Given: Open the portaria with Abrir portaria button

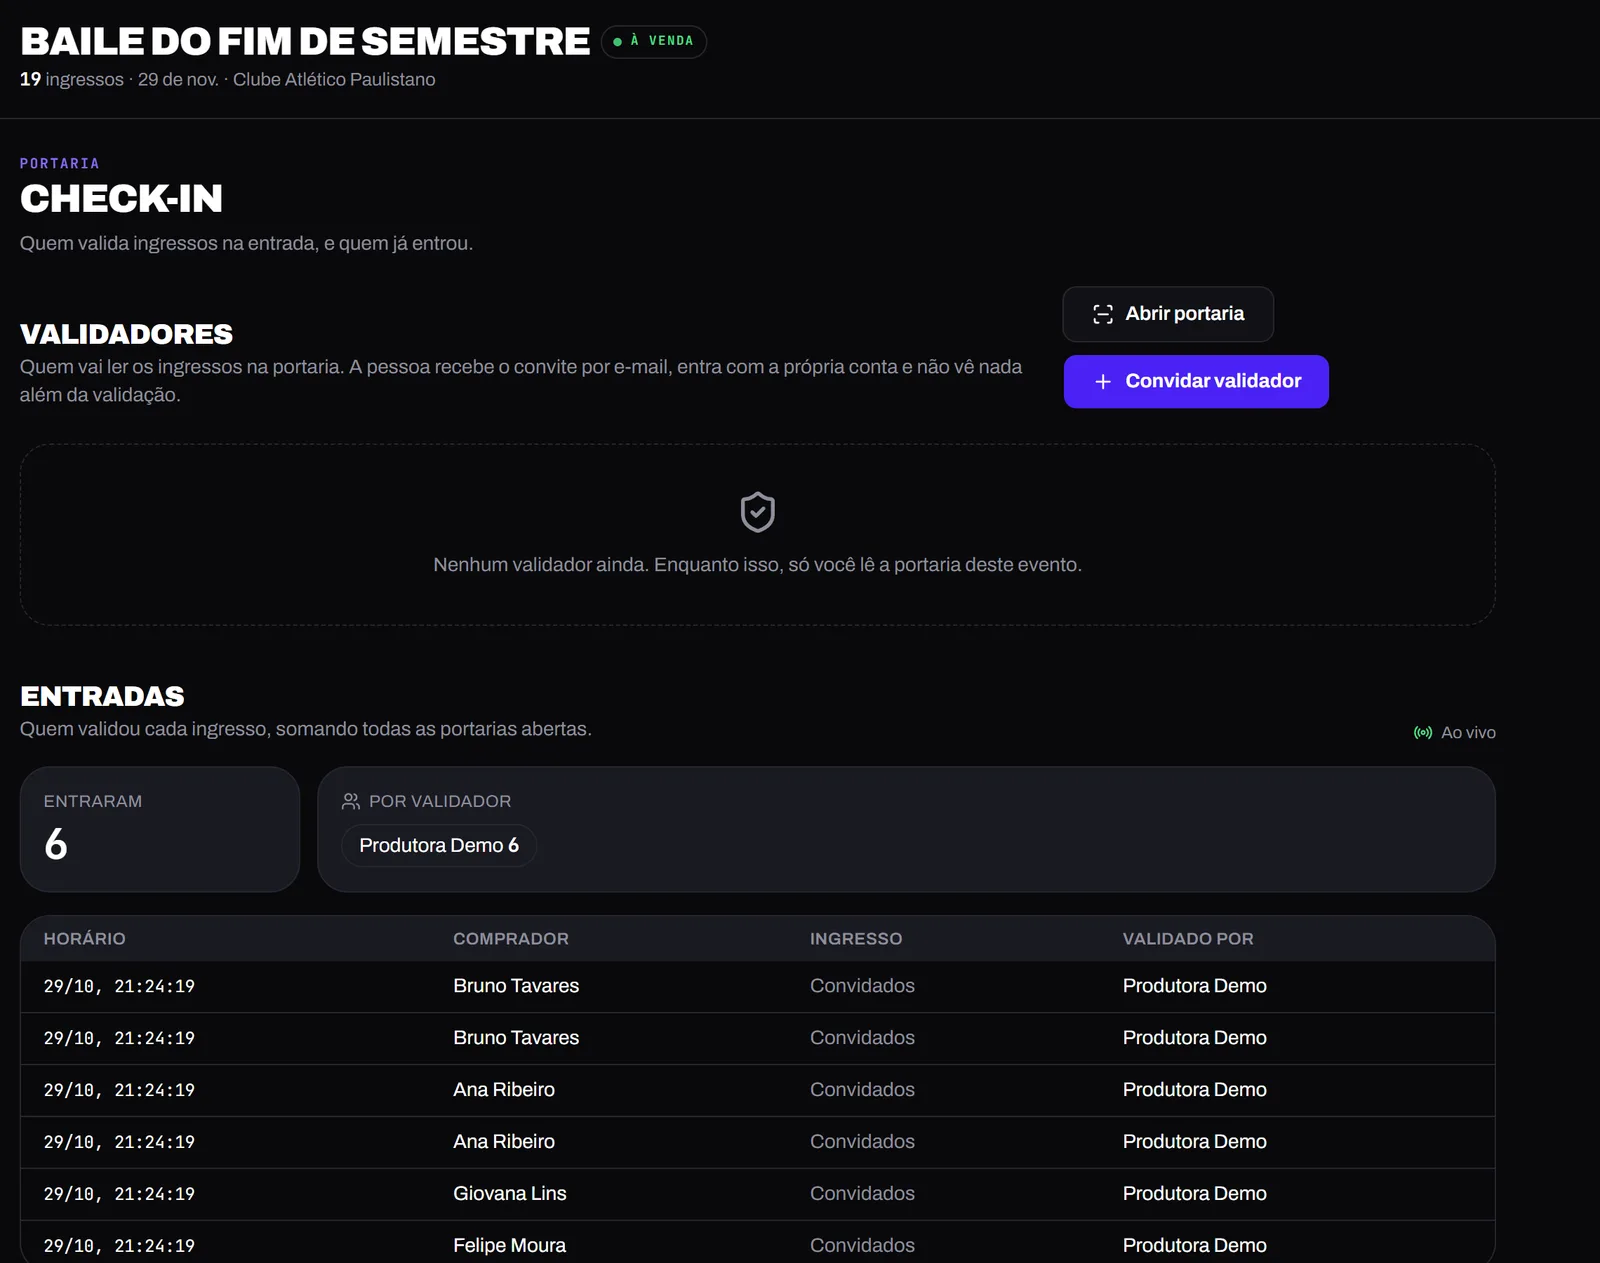Looking at the screenshot, I should [x=1168, y=314].
